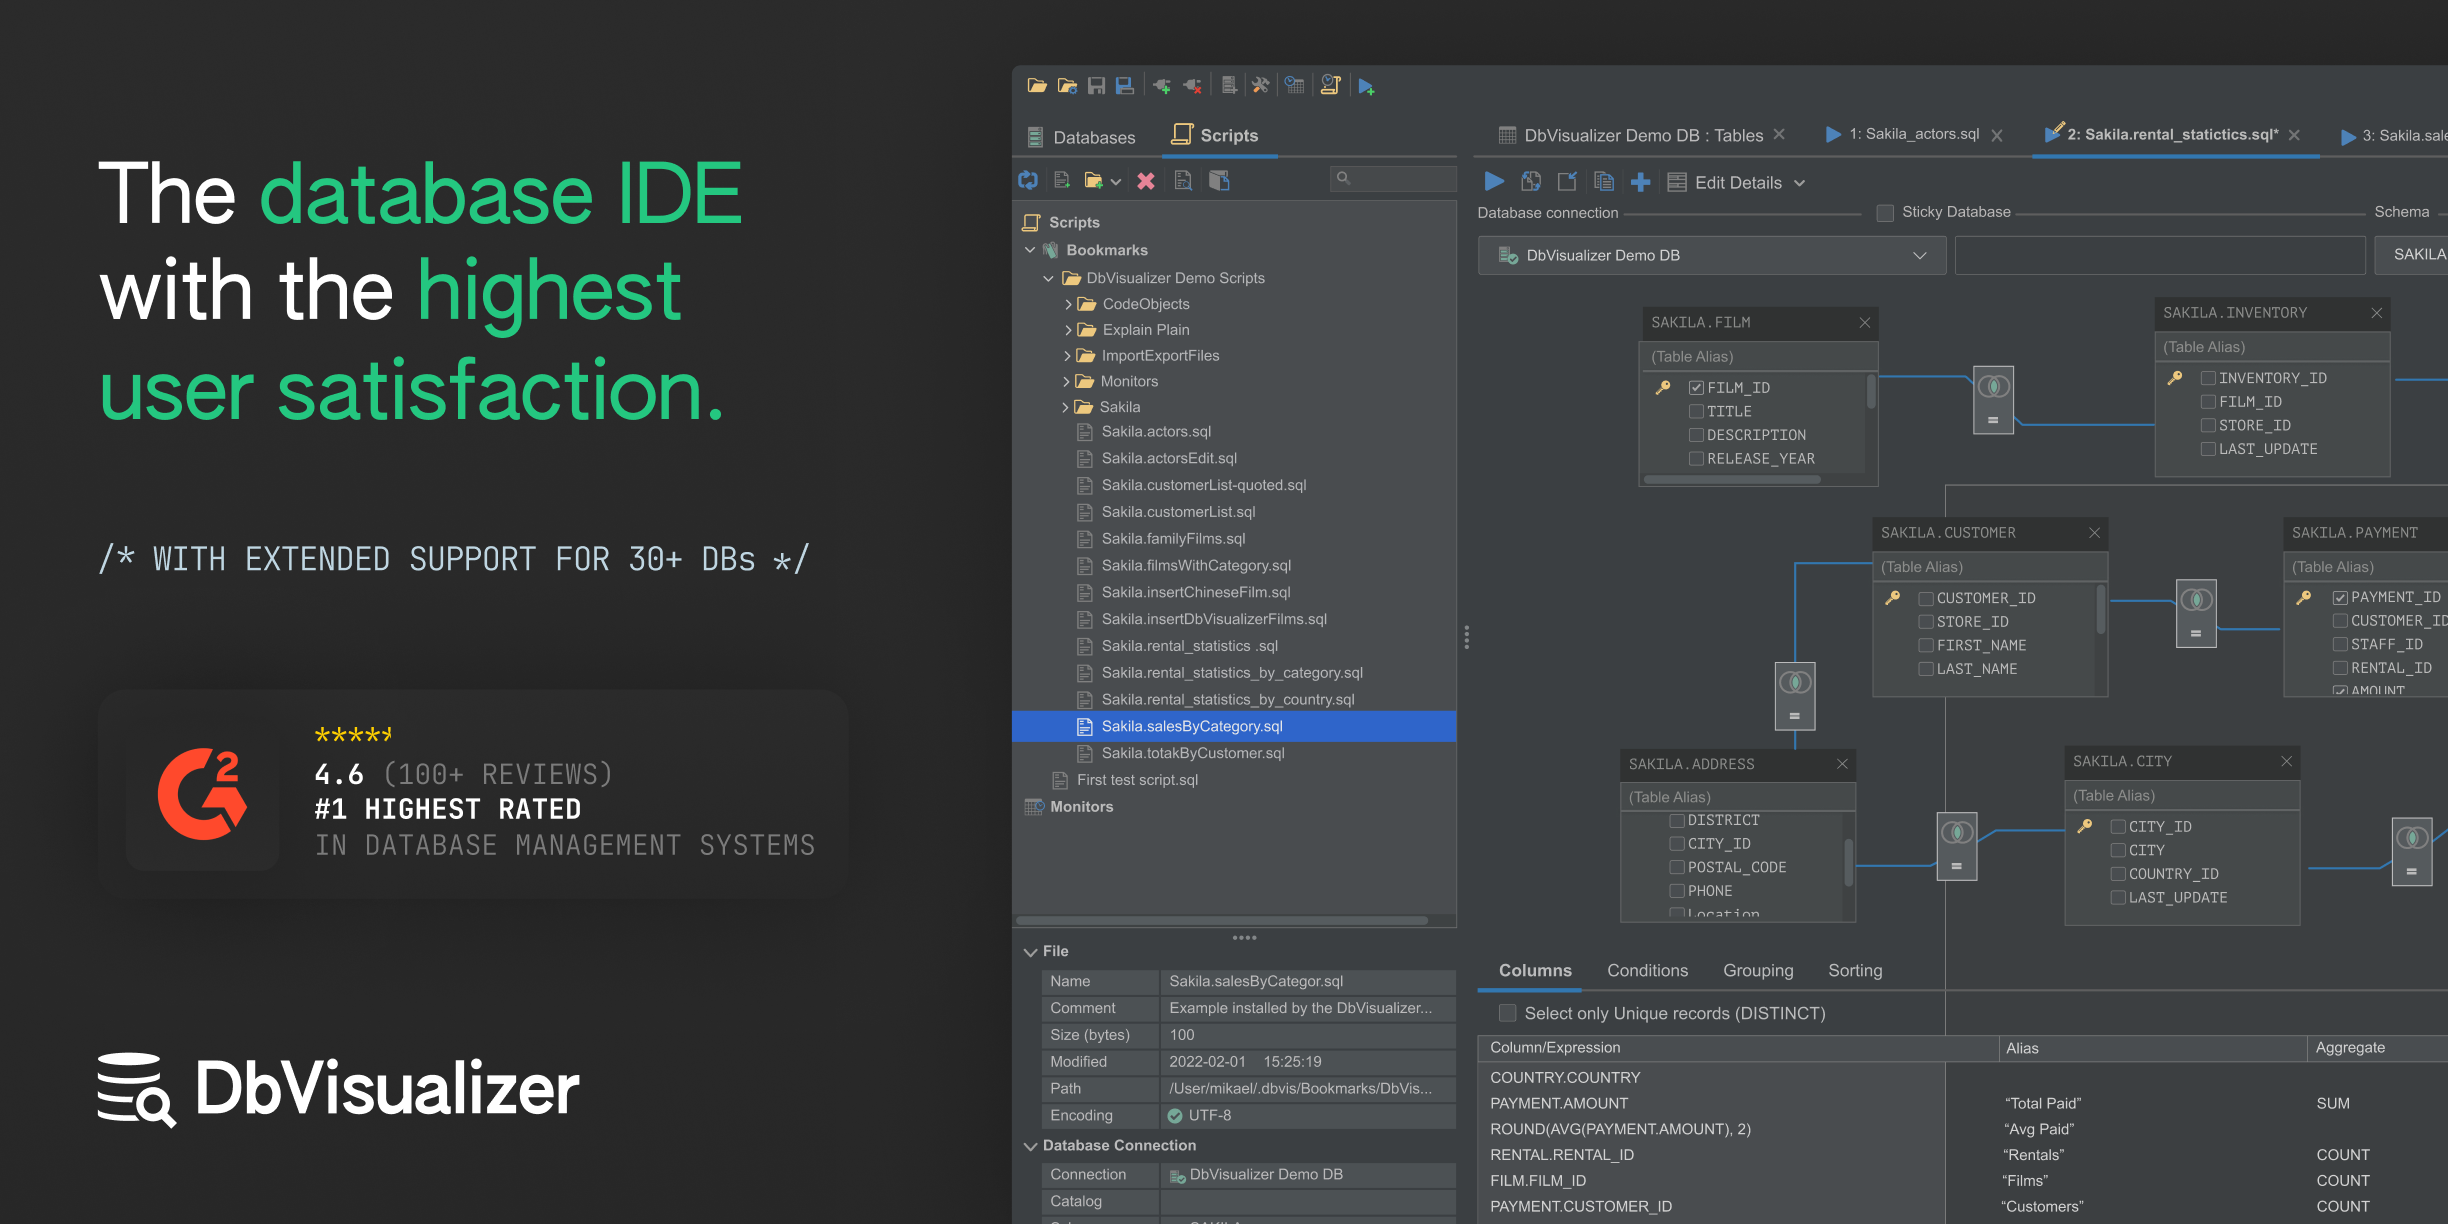Check POSTAL_CODE in SAKILA.ADDRESS
Viewport: 2448px width, 1224px height.
click(1677, 868)
